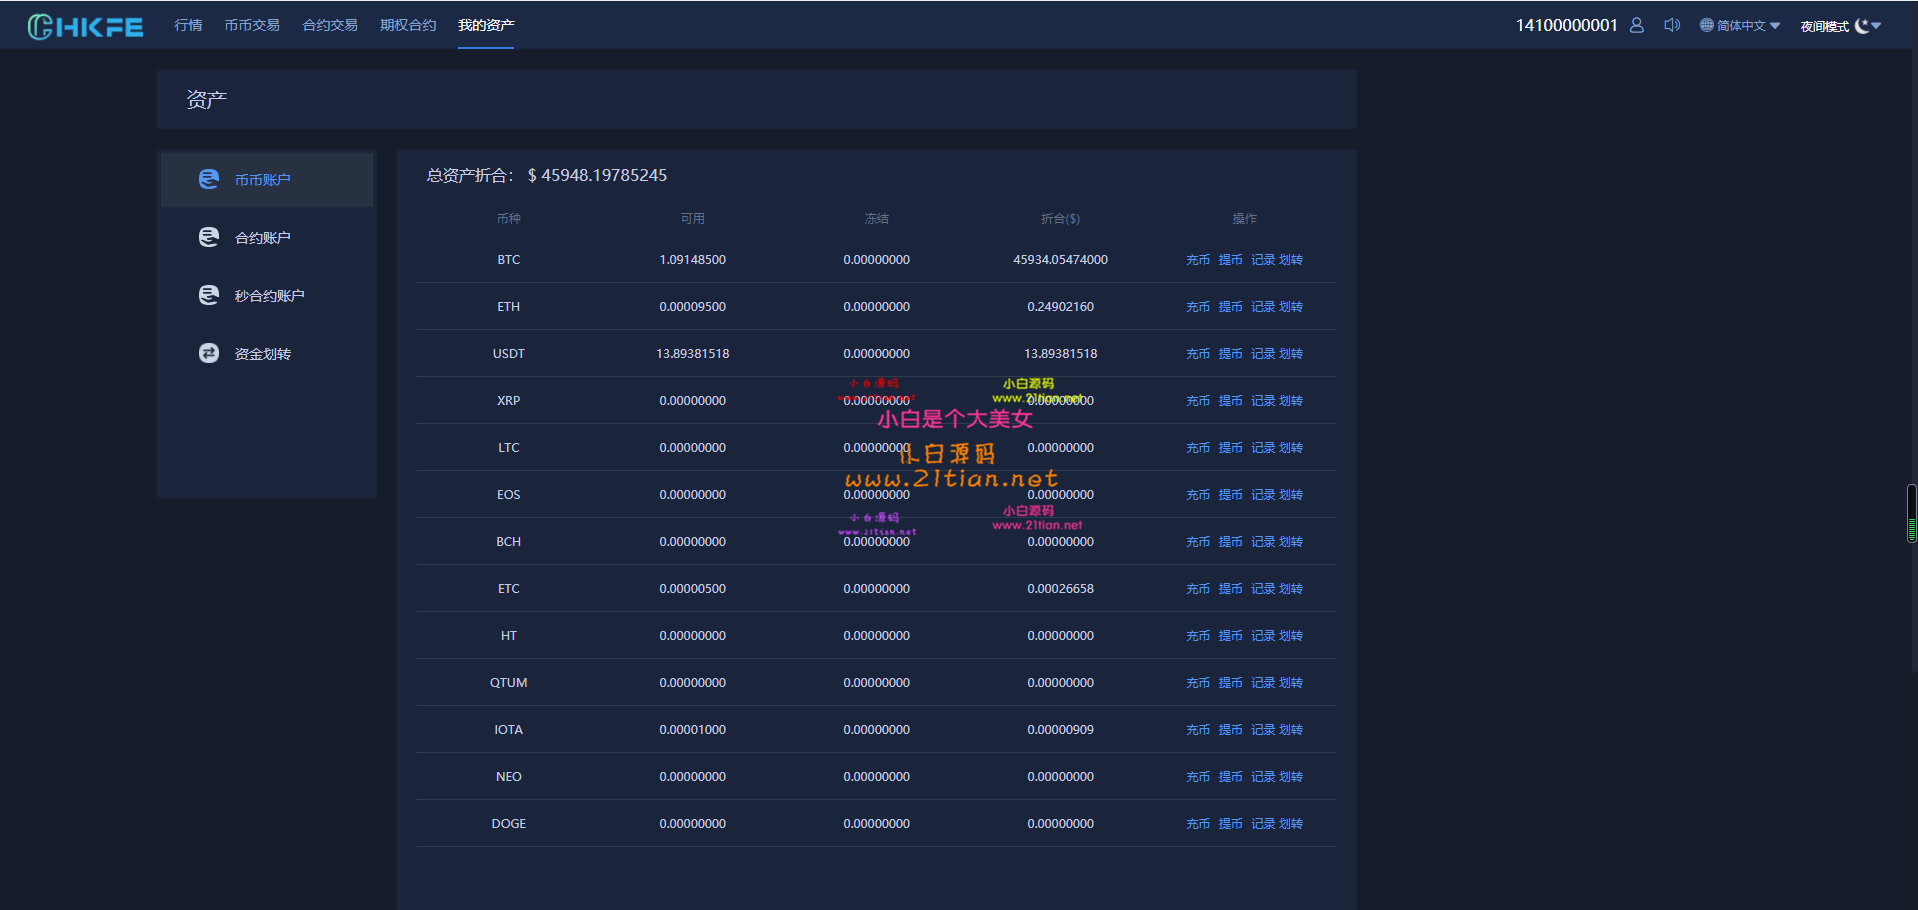Click 划转 in NEO row
This screenshot has height=910, width=1918.
click(x=1291, y=777)
